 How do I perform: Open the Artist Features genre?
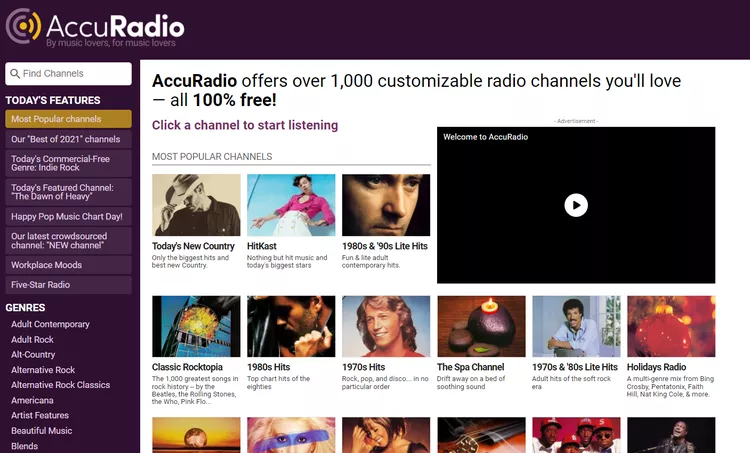tap(40, 415)
